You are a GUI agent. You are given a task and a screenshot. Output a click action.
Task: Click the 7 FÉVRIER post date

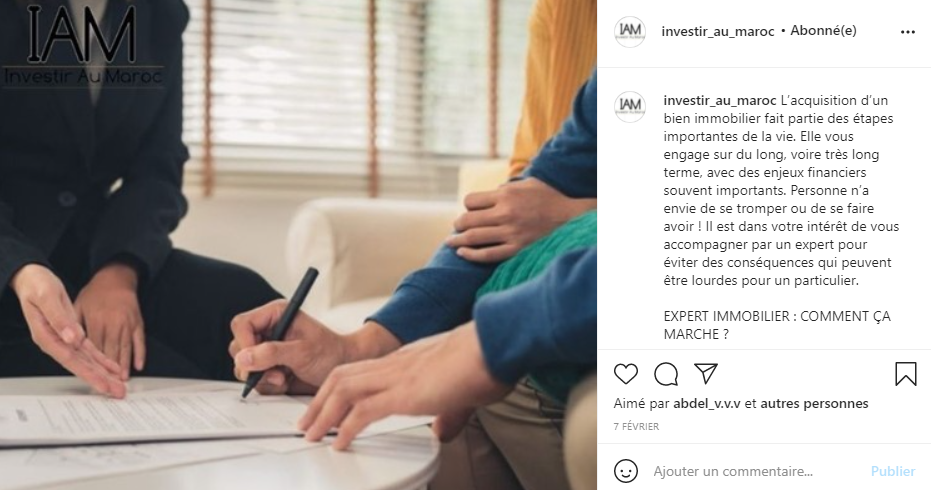click(636, 426)
